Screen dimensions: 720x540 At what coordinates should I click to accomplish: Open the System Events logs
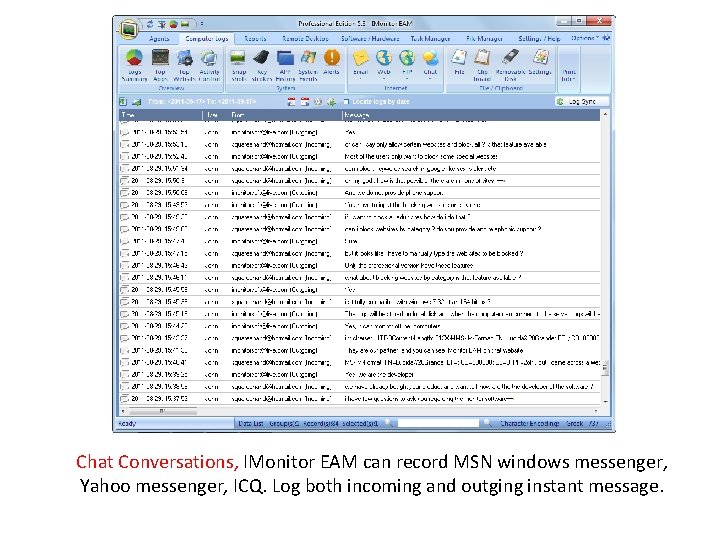308,65
